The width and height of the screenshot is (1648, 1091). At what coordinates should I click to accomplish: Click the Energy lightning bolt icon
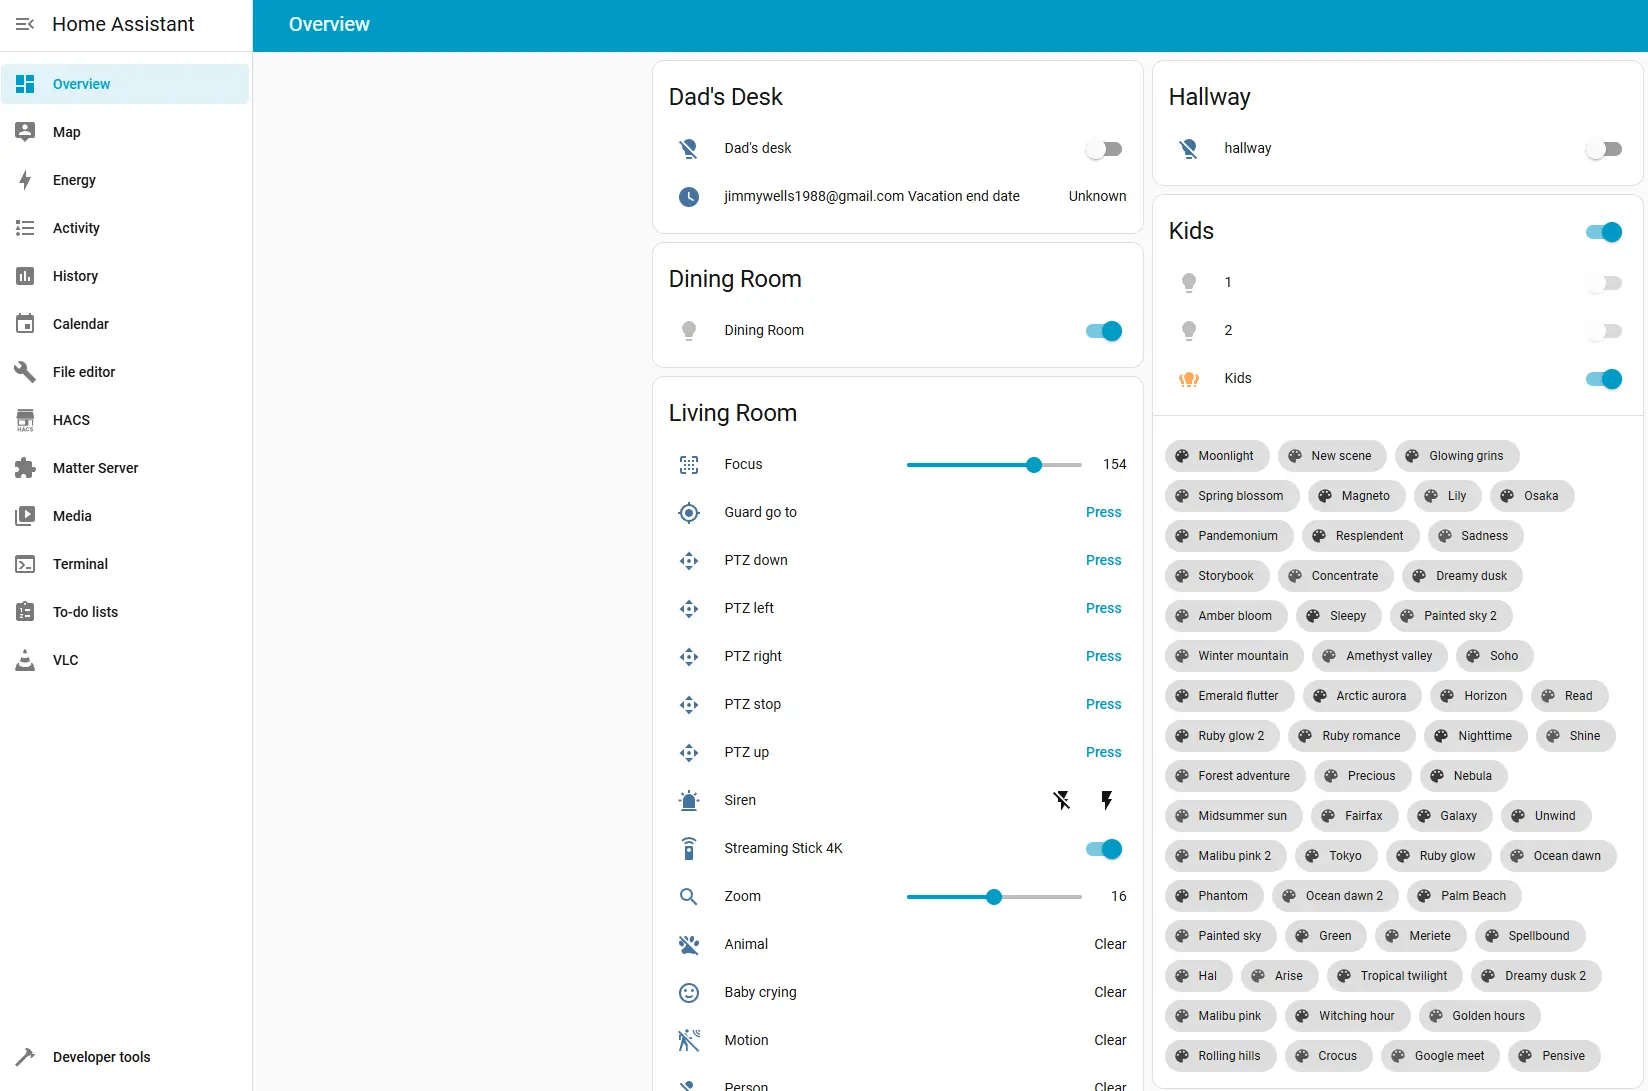(x=25, y=180)
